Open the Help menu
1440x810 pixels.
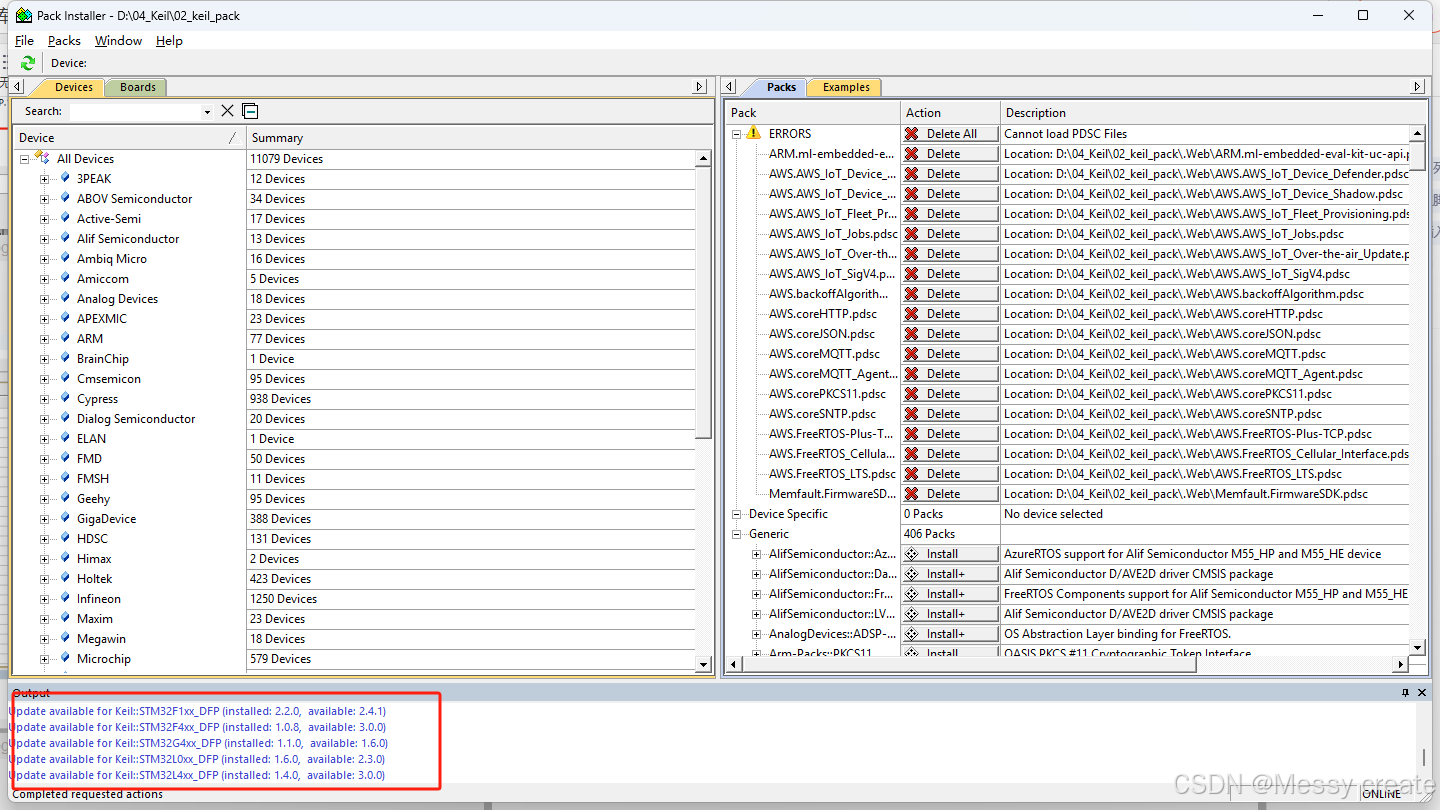click(169, 40)
